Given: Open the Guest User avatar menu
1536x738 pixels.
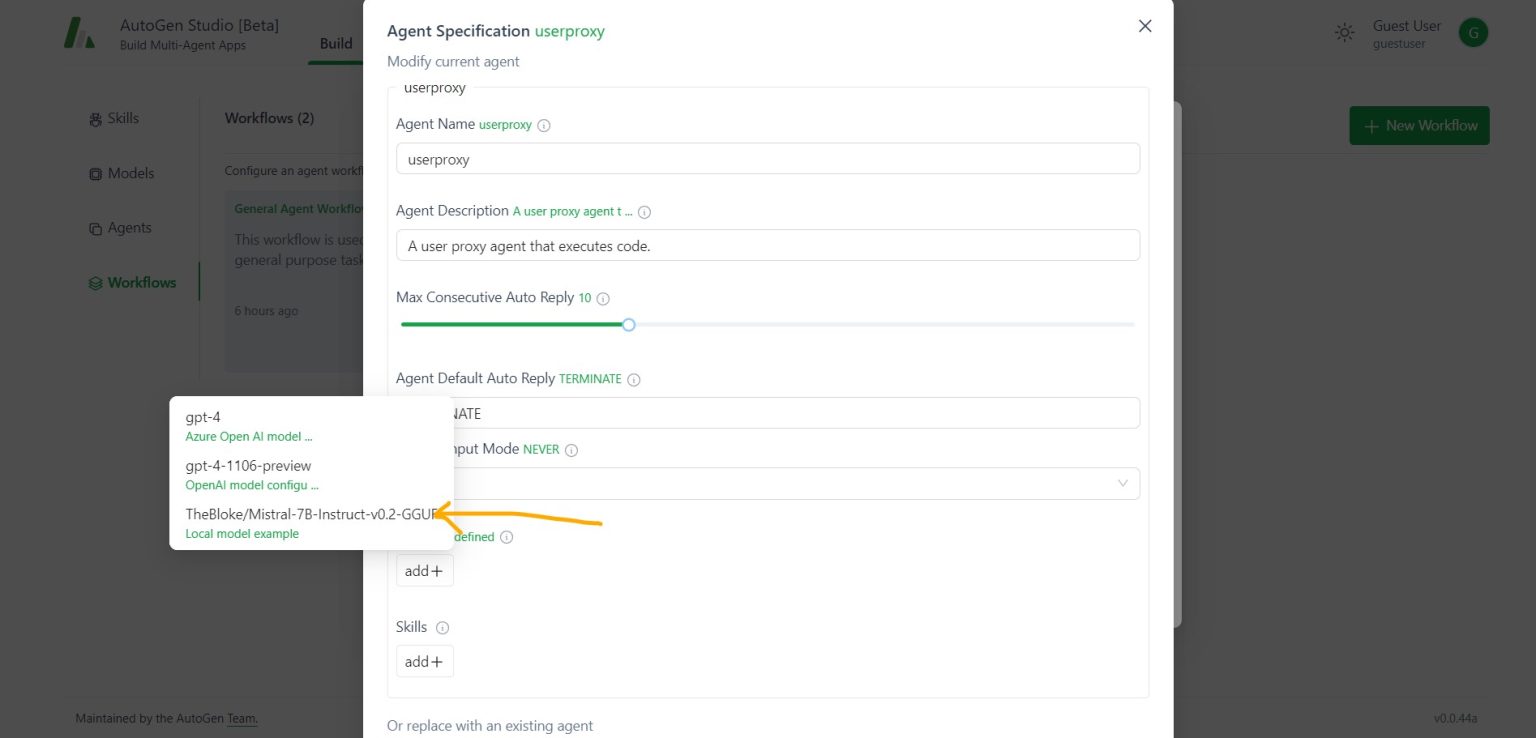Looking at the screenshot, I should coord(1472,32).
